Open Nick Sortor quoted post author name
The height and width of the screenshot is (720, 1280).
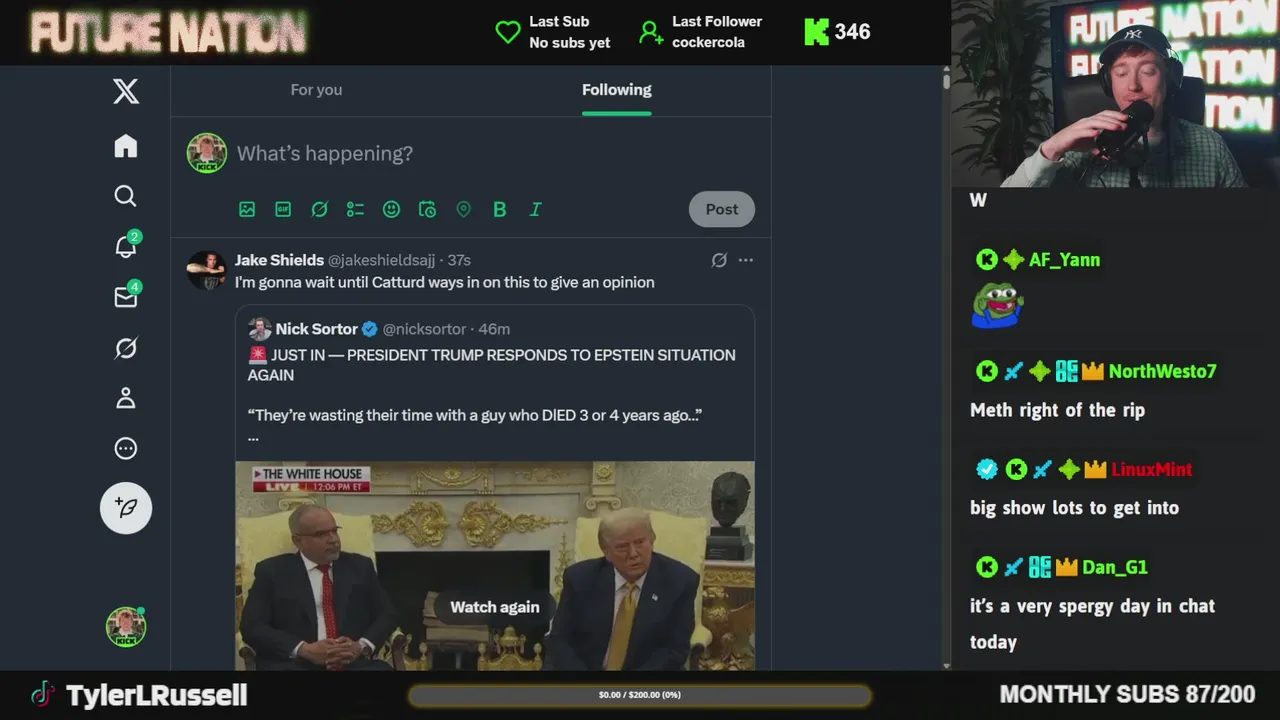click(316, 329)
